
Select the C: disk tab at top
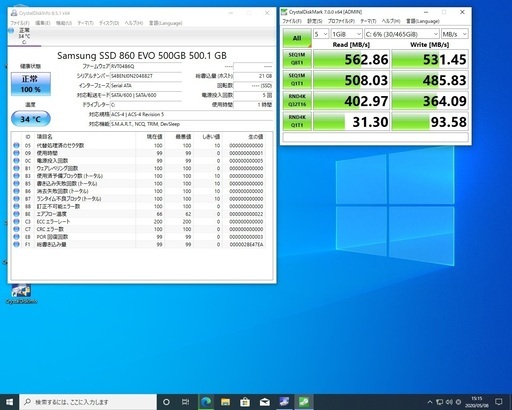[x=24, y=36]
